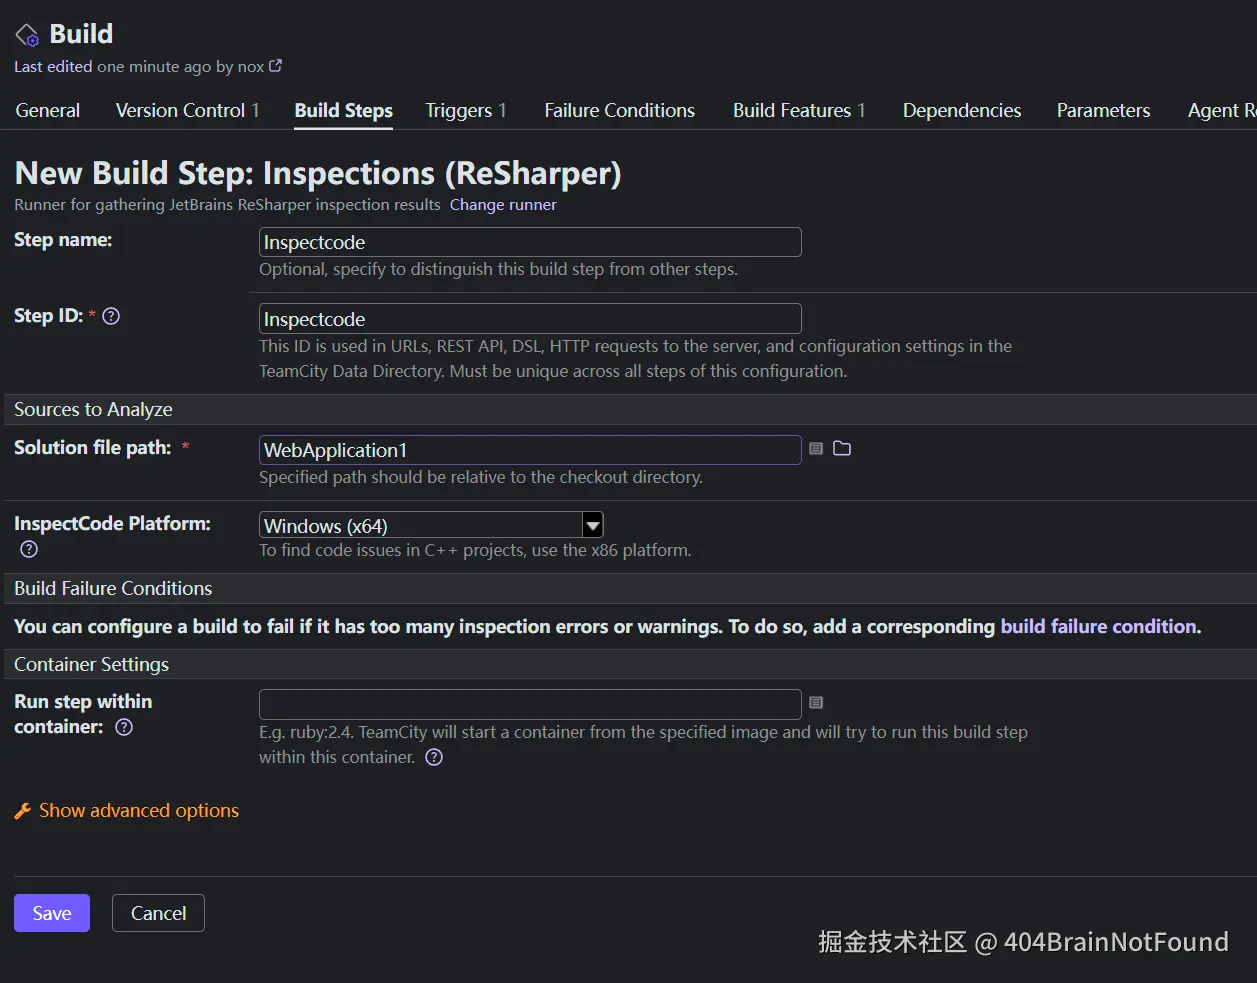Open the Failure Conditions tab
Viewport: 1257px width, 983px height.
pyautogui.click(x=619, y=110)
